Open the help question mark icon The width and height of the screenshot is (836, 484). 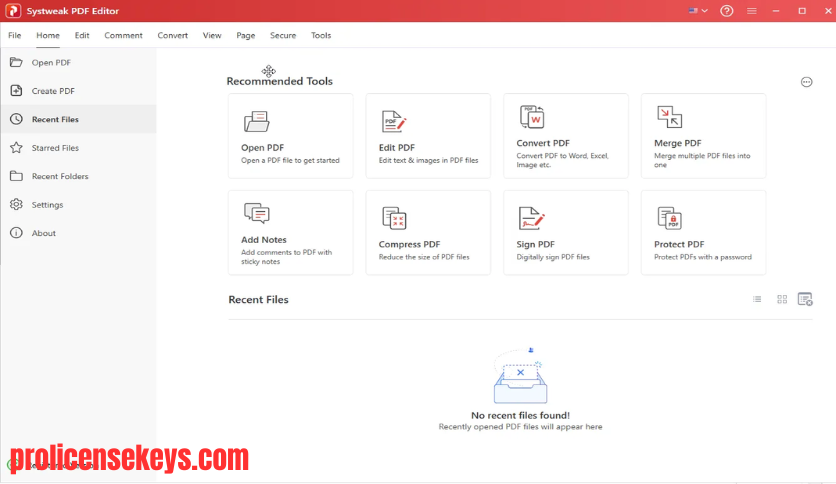(726, 11)
